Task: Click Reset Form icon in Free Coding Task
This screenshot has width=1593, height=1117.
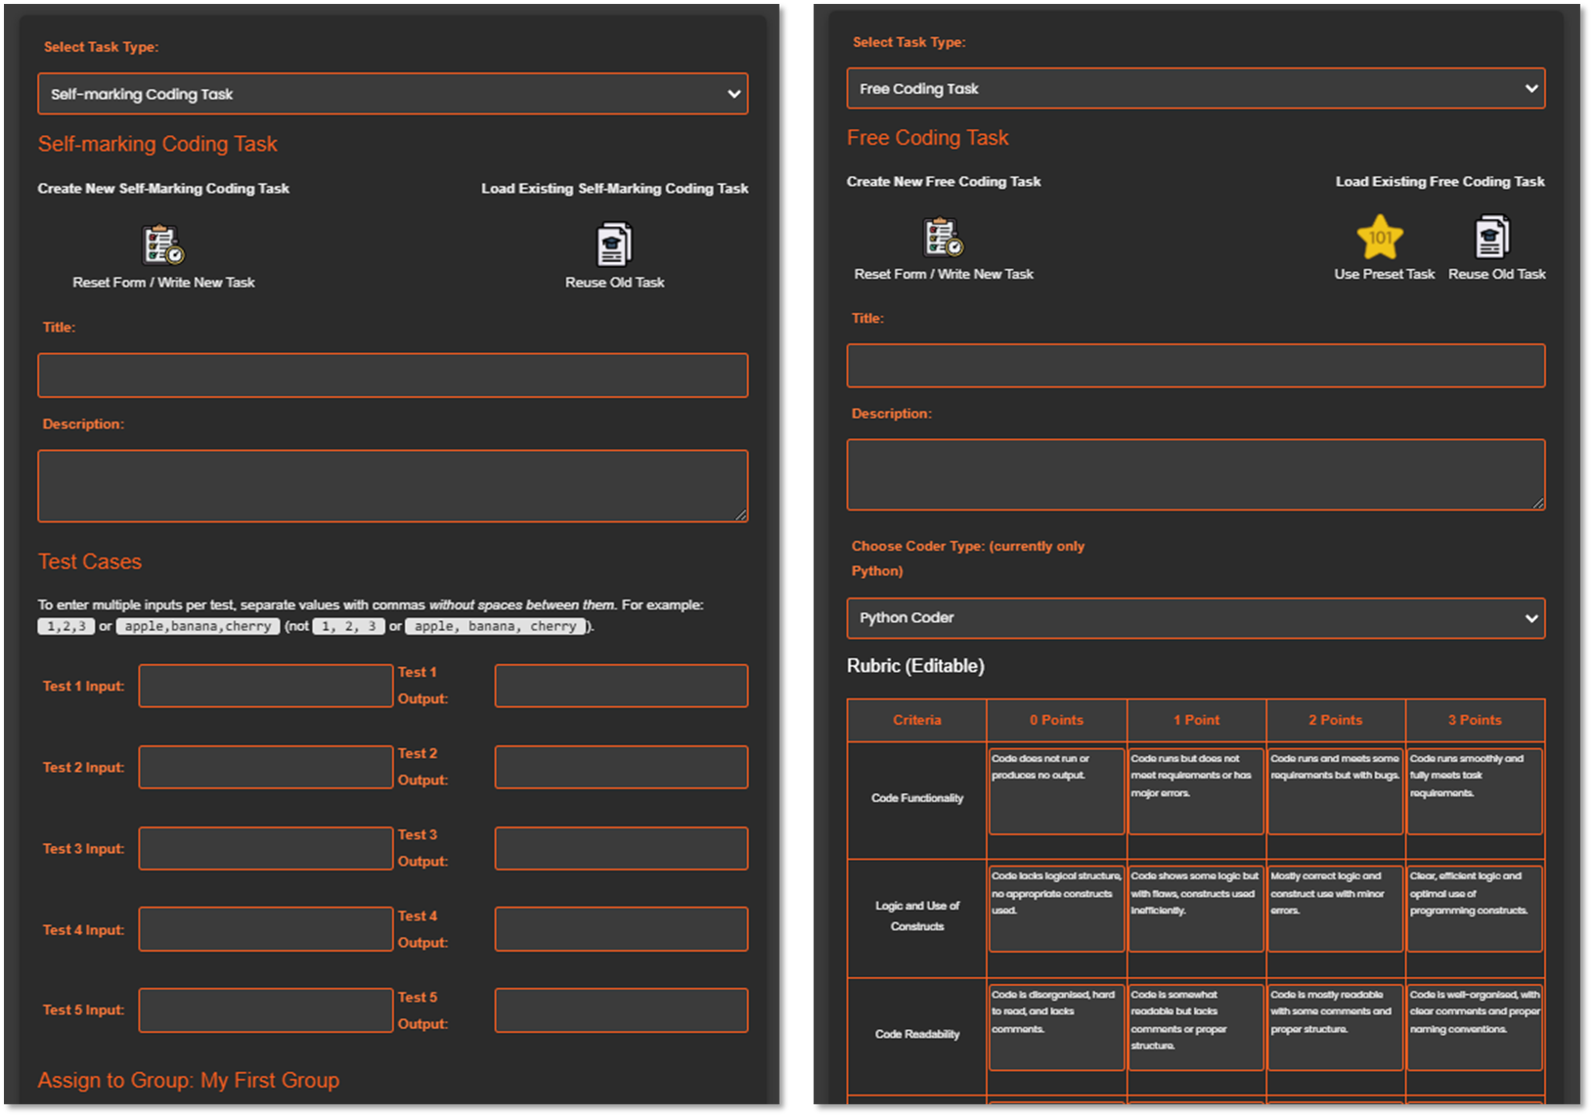Action: [943, 237]
